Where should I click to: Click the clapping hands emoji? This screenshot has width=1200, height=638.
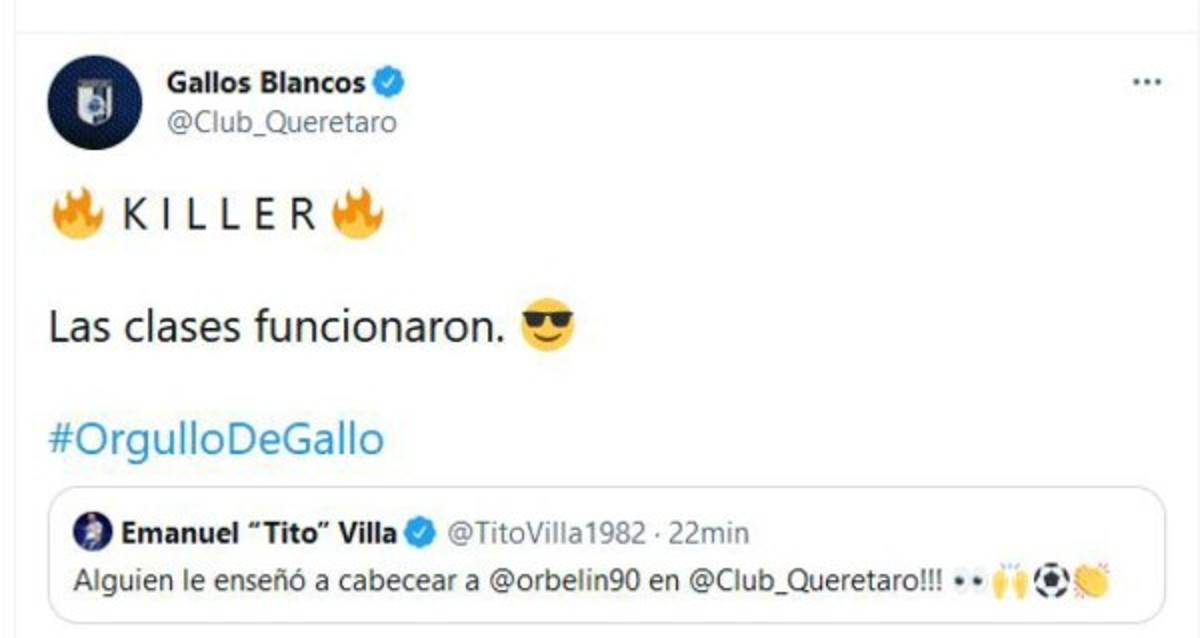[x=1092, y=580]
